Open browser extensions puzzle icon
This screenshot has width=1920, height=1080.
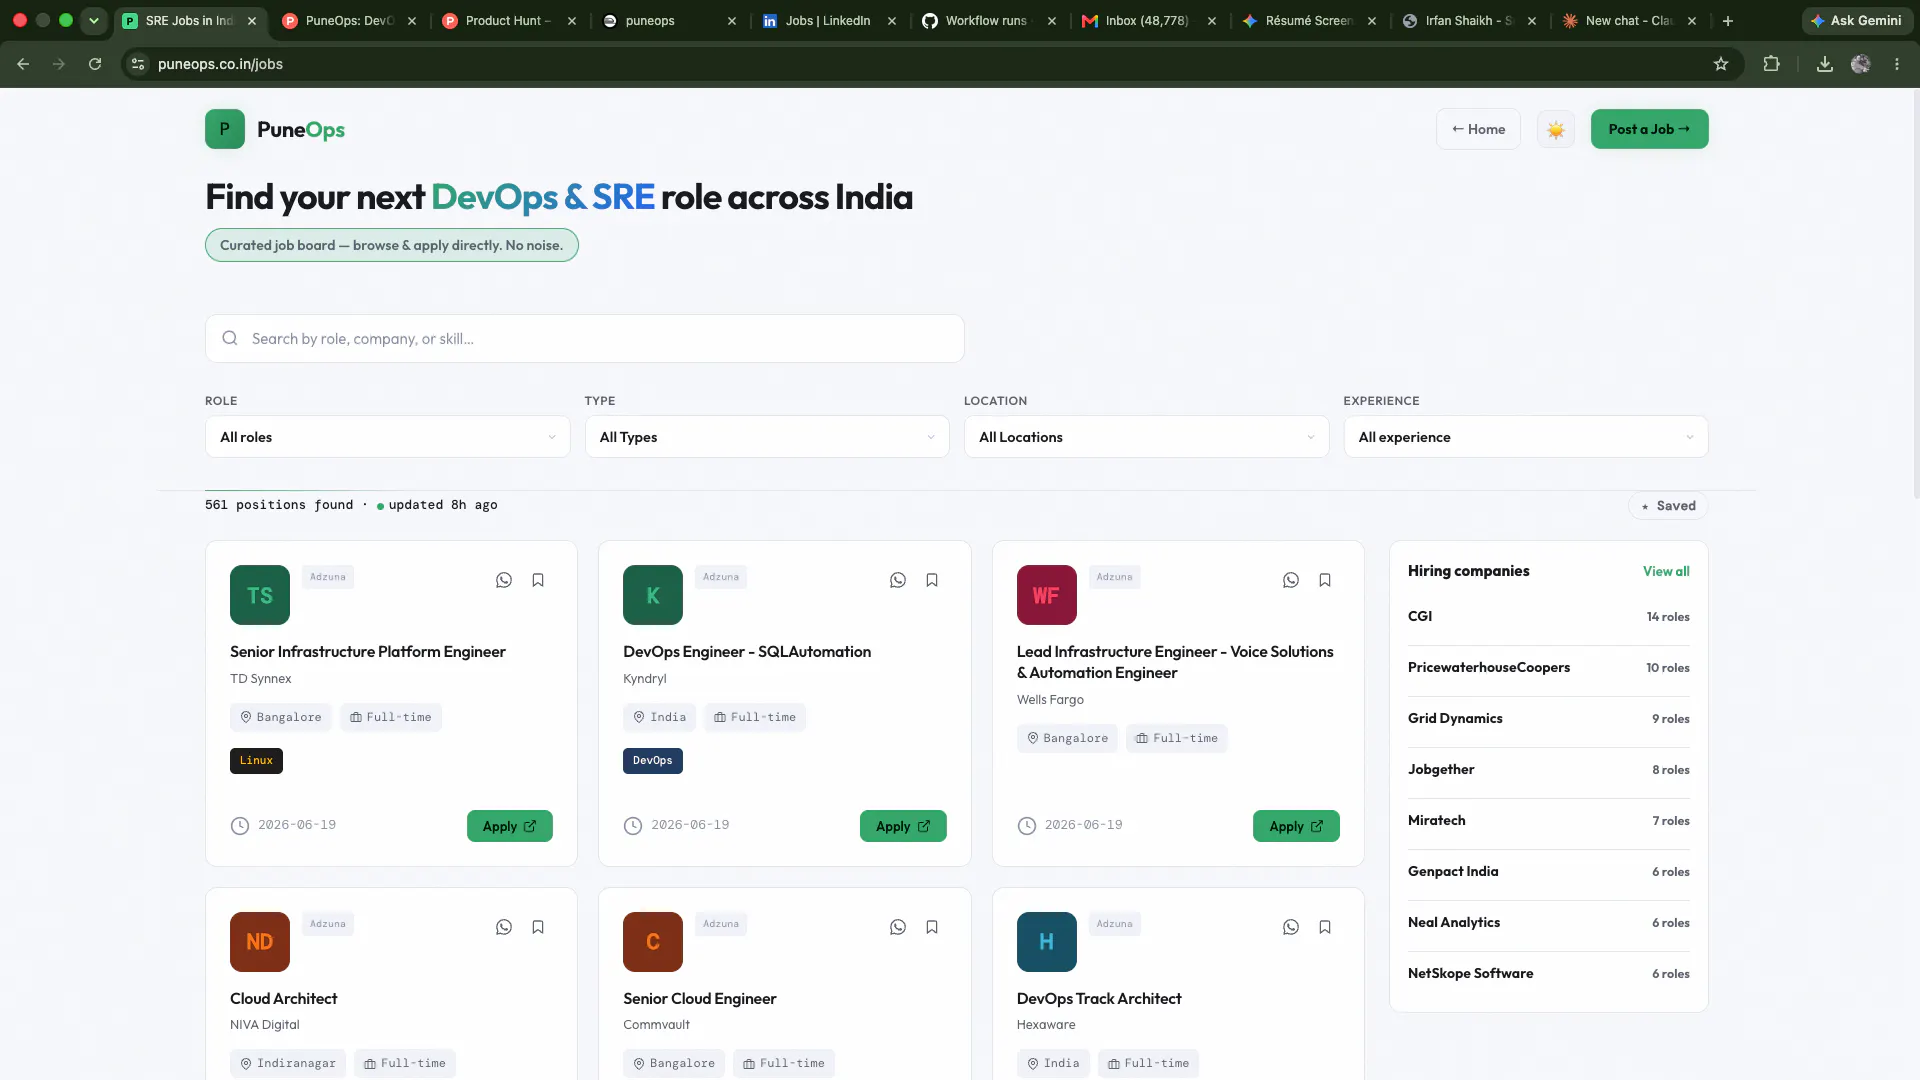coord(1771,64)
